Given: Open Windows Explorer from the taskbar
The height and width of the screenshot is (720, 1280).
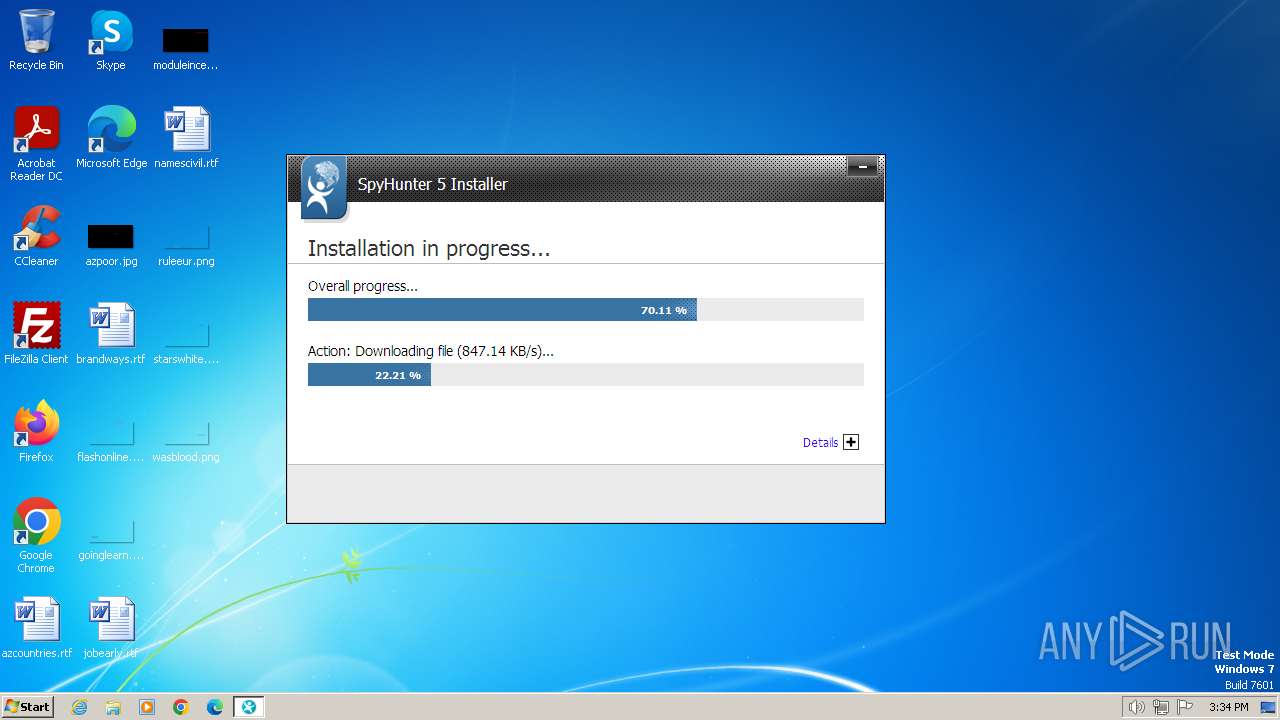Looking at the screenshot, I should (113, 707).
